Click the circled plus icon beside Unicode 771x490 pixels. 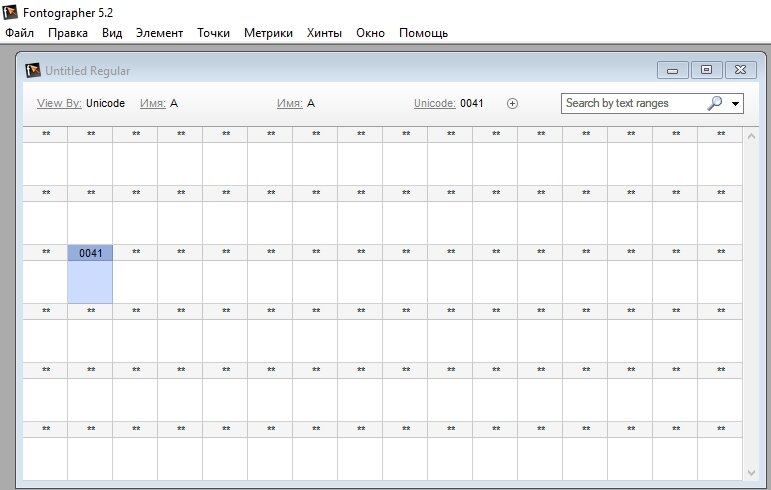[x=512, y=103]
